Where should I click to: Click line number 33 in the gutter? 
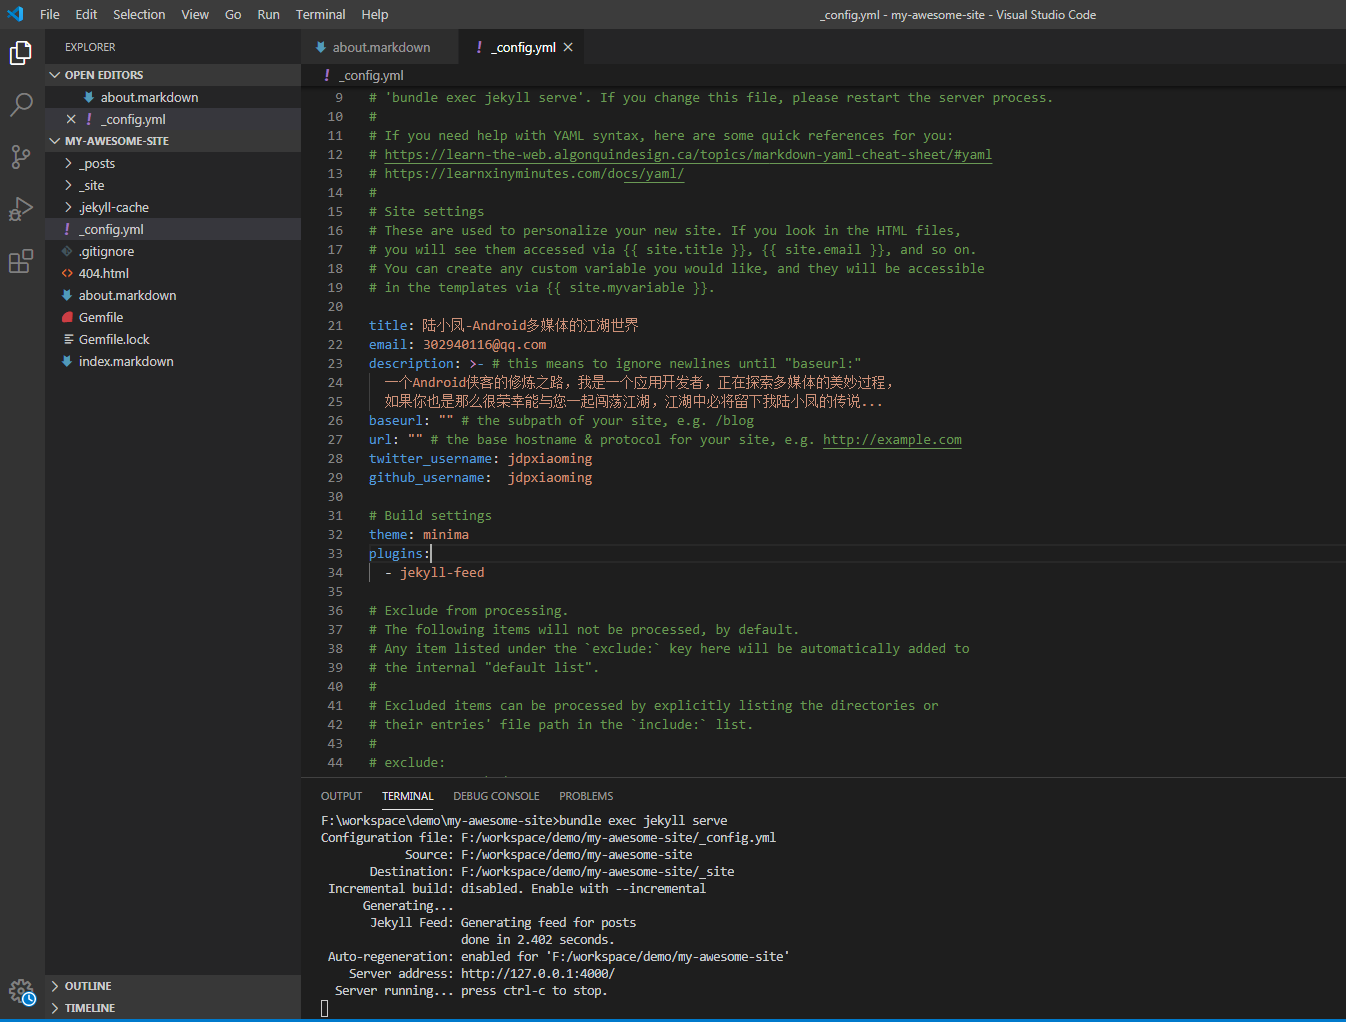(335, 553)
